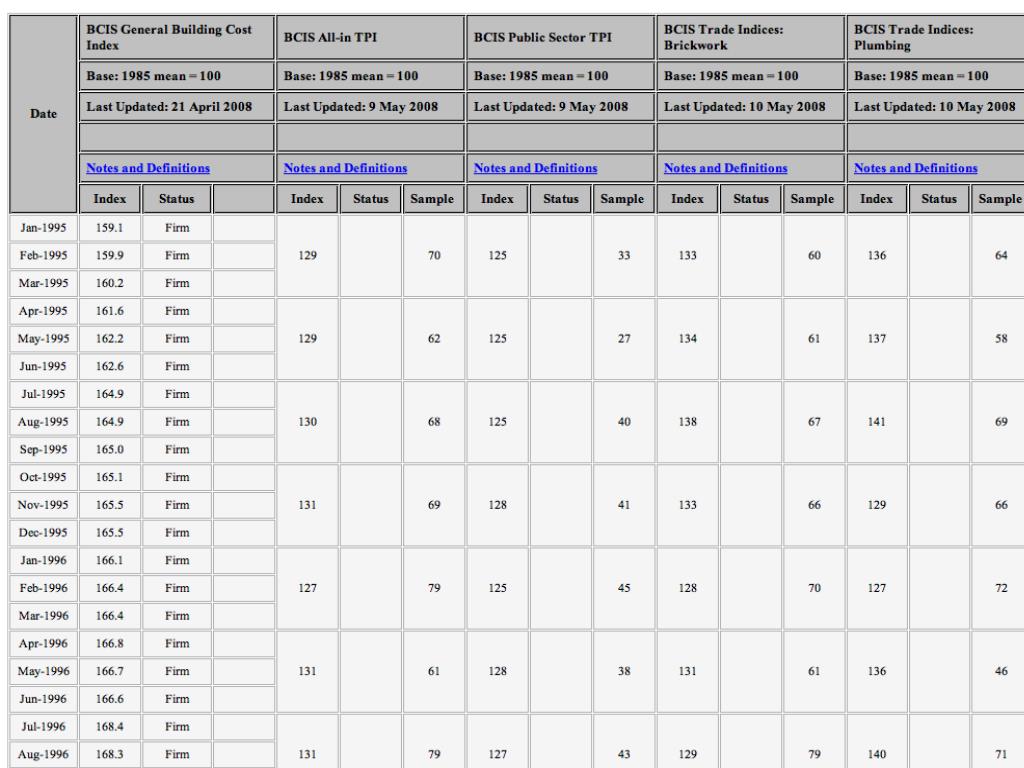
Task: Click index value 166.8 for Apr-1996
Action: [x=110, y=643]
